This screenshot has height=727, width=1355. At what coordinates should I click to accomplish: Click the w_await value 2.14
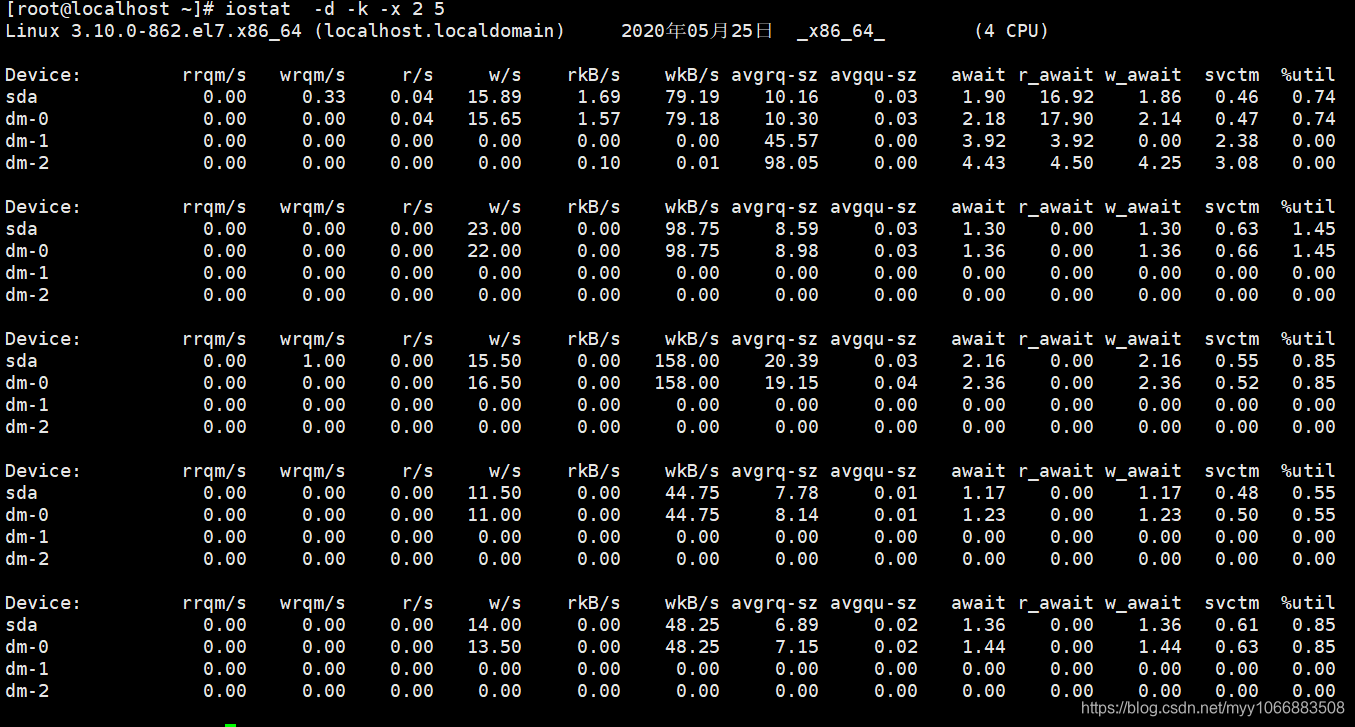pyautogui.click(x=1160, y=119)
